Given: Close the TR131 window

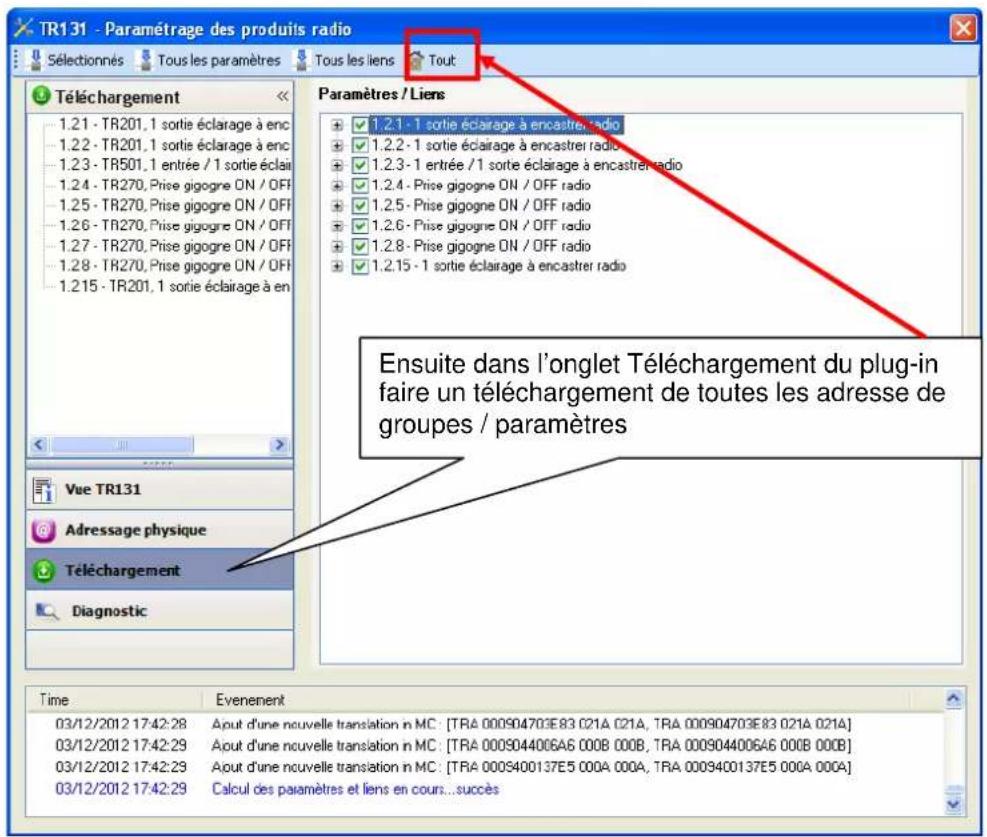Looking at the screenshot, I should coord(963,28).
